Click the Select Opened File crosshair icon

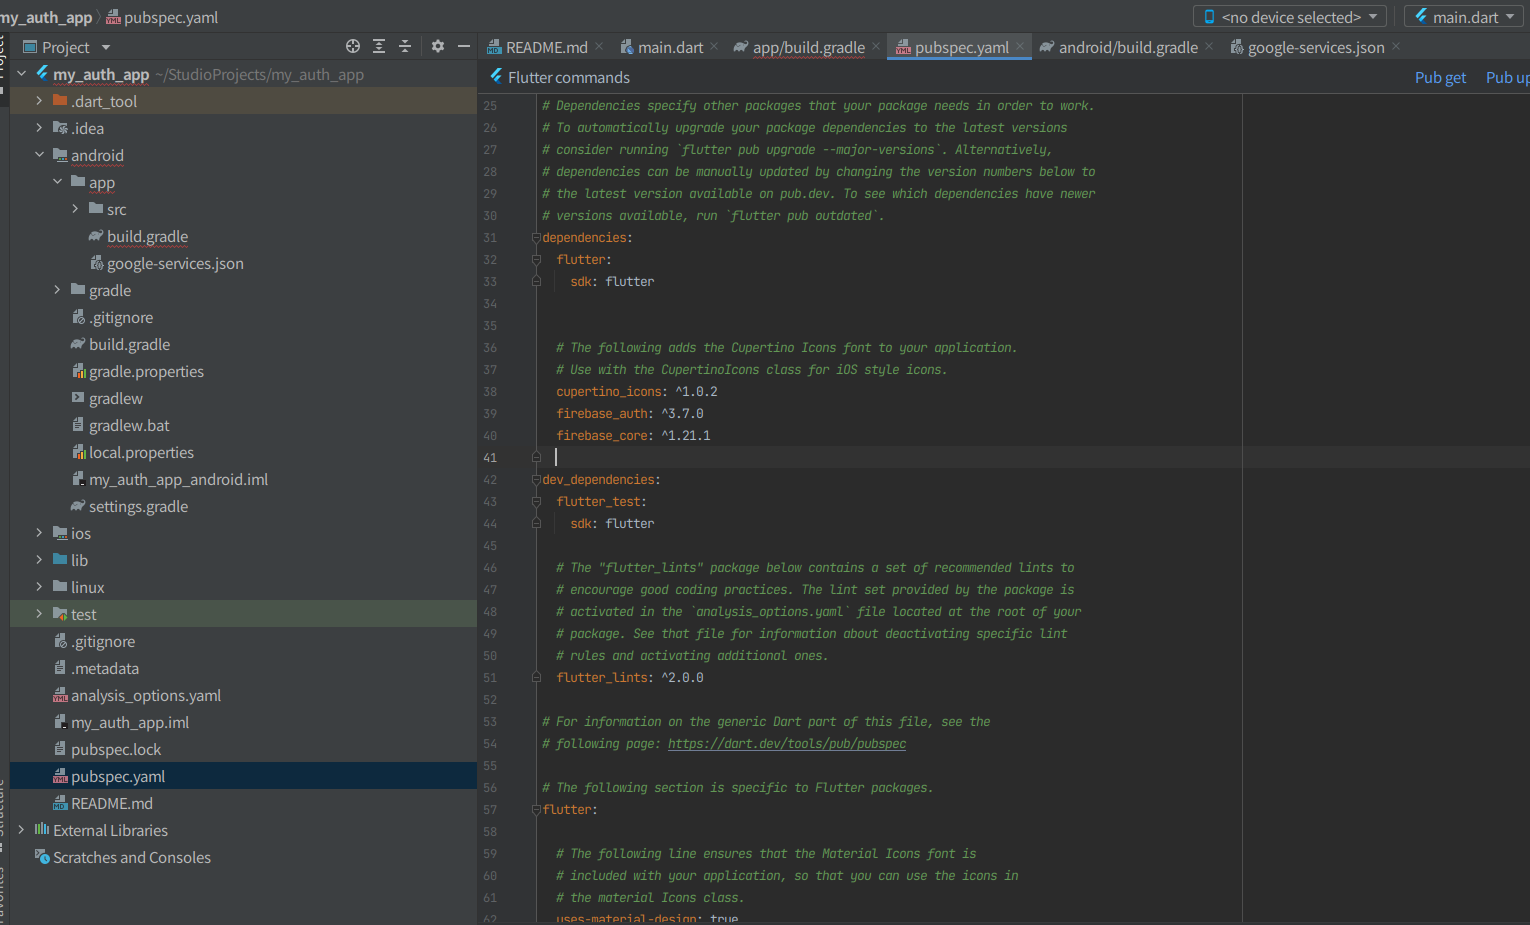click(x=352, y=46)
